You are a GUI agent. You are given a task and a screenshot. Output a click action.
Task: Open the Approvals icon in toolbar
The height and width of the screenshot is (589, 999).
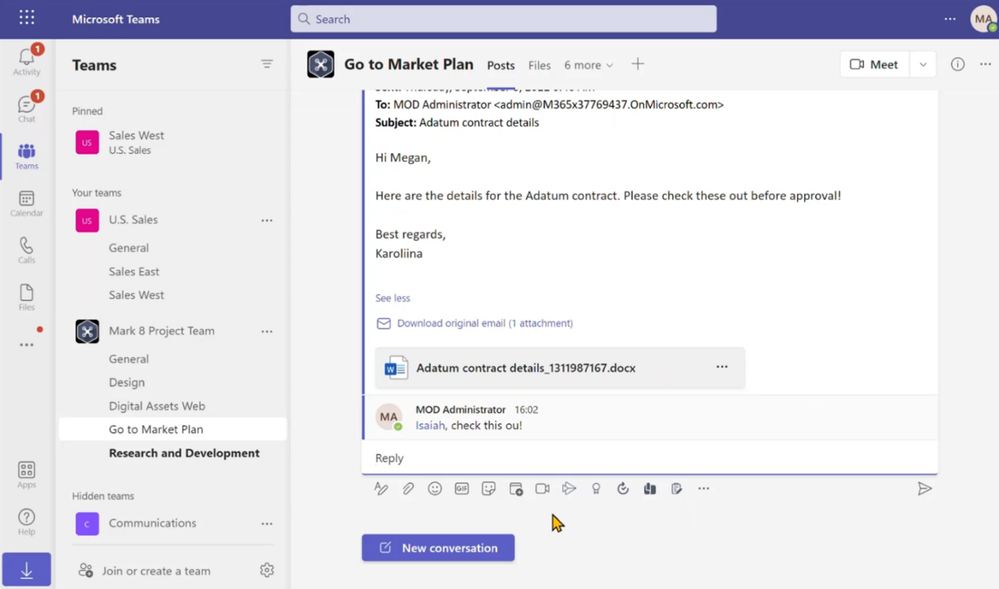623,489
